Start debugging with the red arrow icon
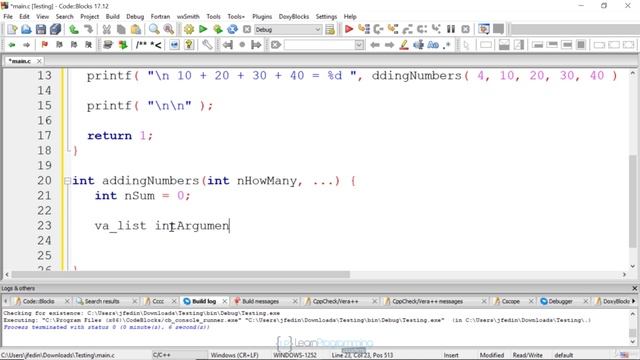 (349, 29)
